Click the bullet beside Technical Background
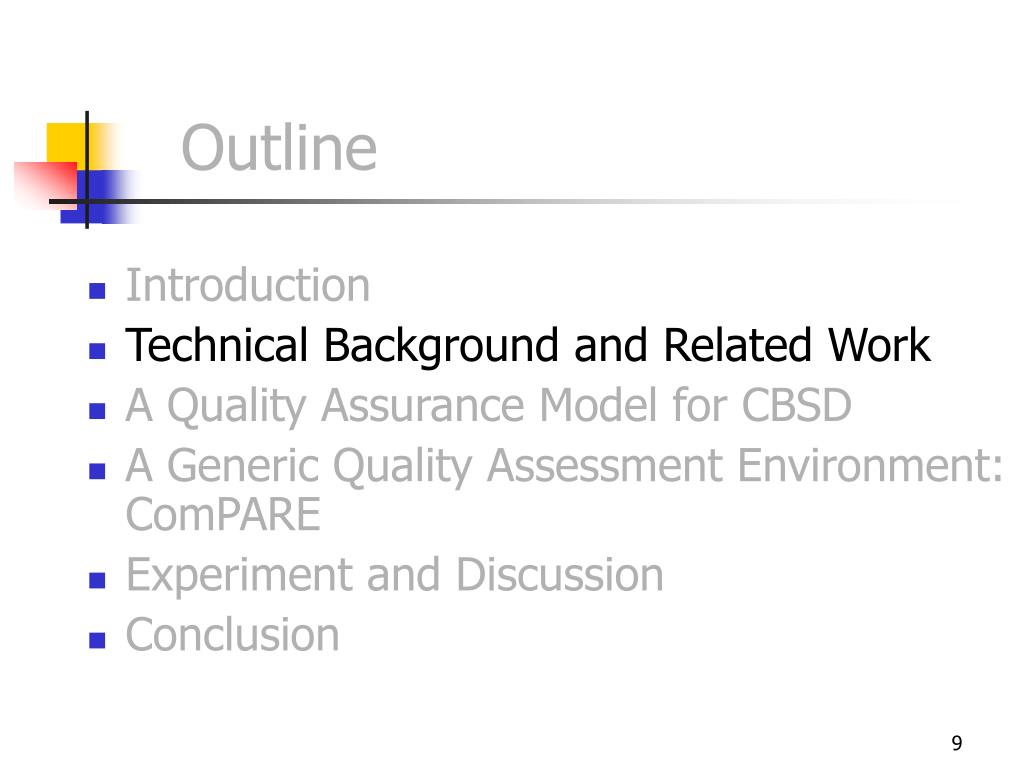 tap(97, 351)
